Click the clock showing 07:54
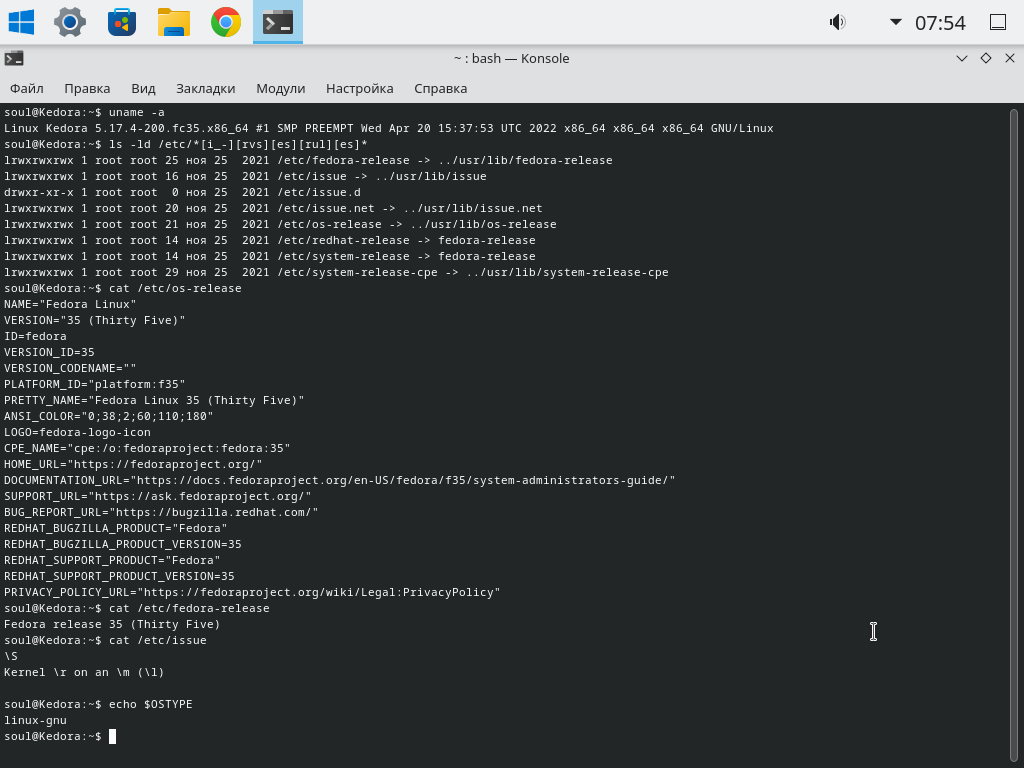Image resolution: width=1024 pixels, height=768 pixels. pos(940,23)
